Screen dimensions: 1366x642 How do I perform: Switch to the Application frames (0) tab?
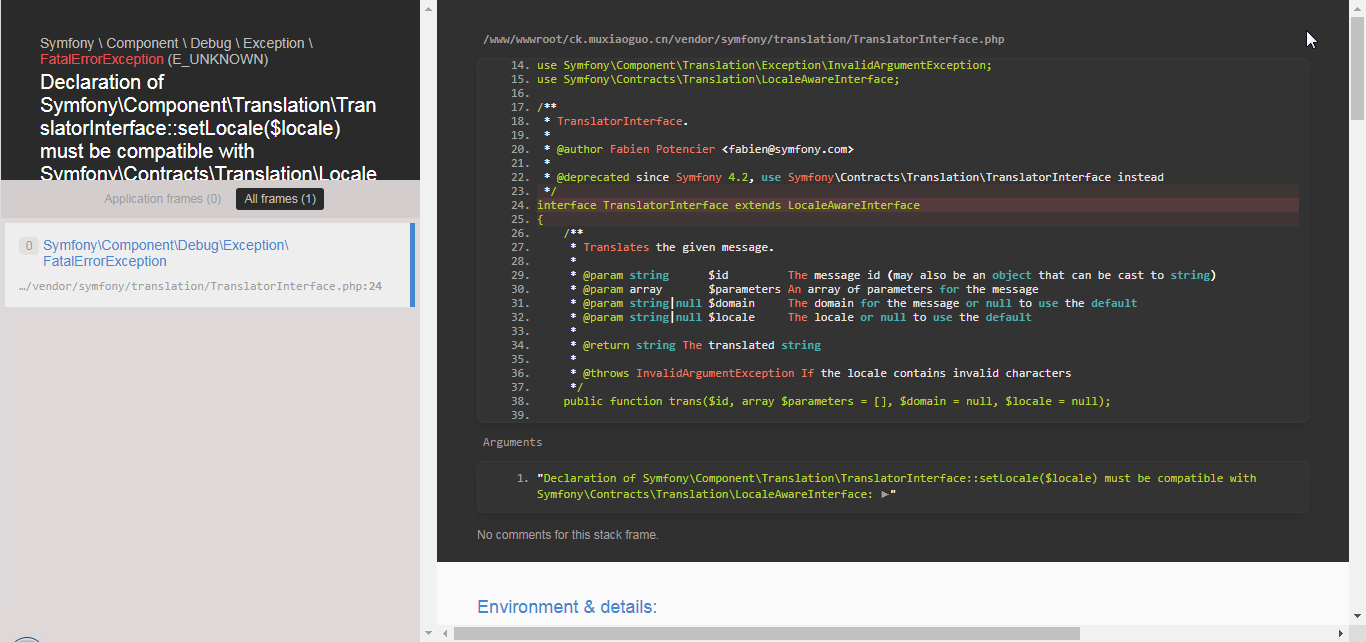(x=163, y=199)
